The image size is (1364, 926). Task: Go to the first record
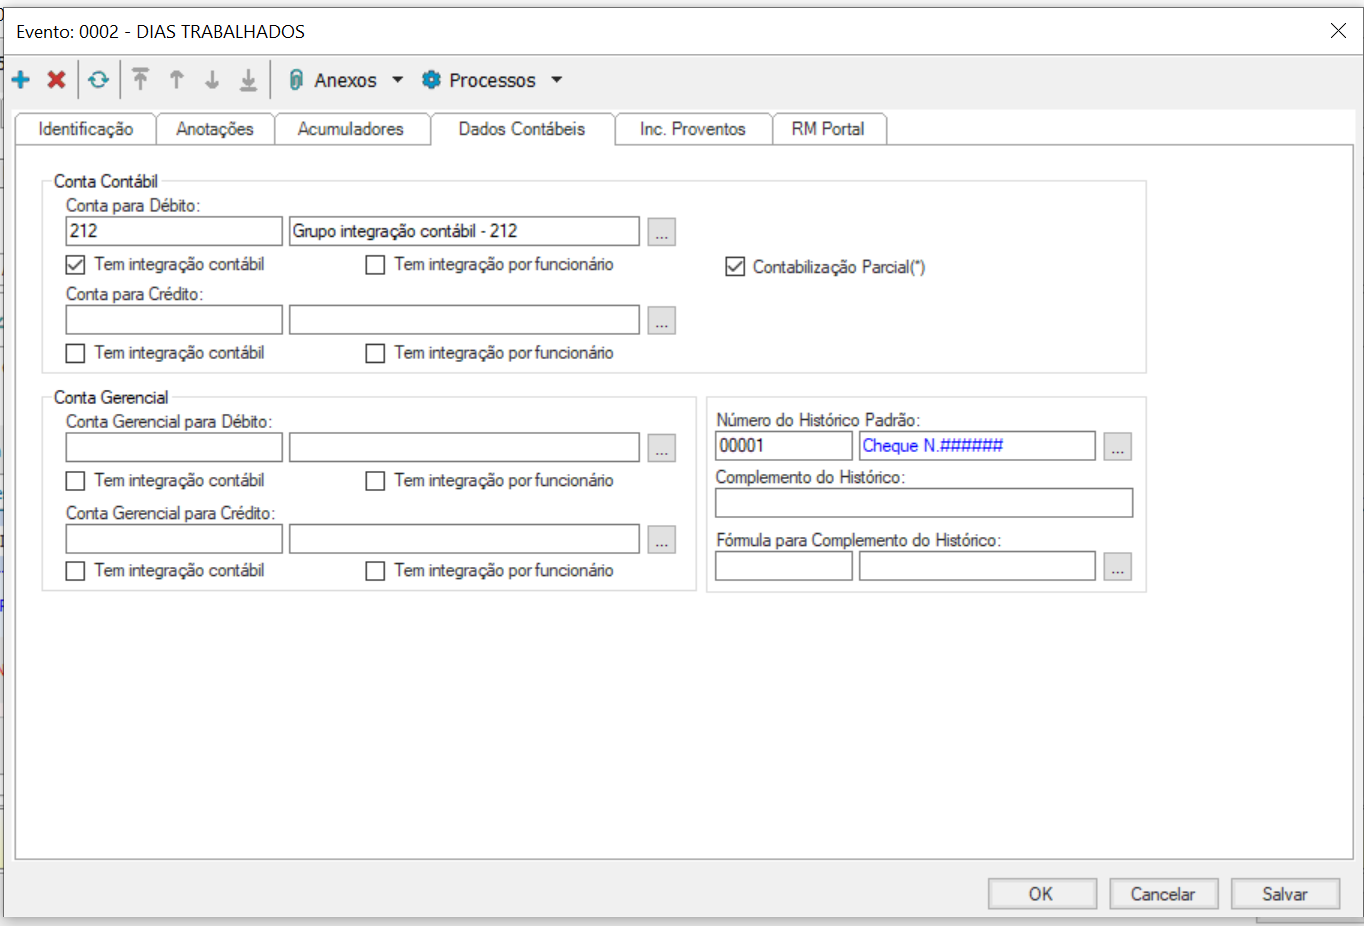140,80
